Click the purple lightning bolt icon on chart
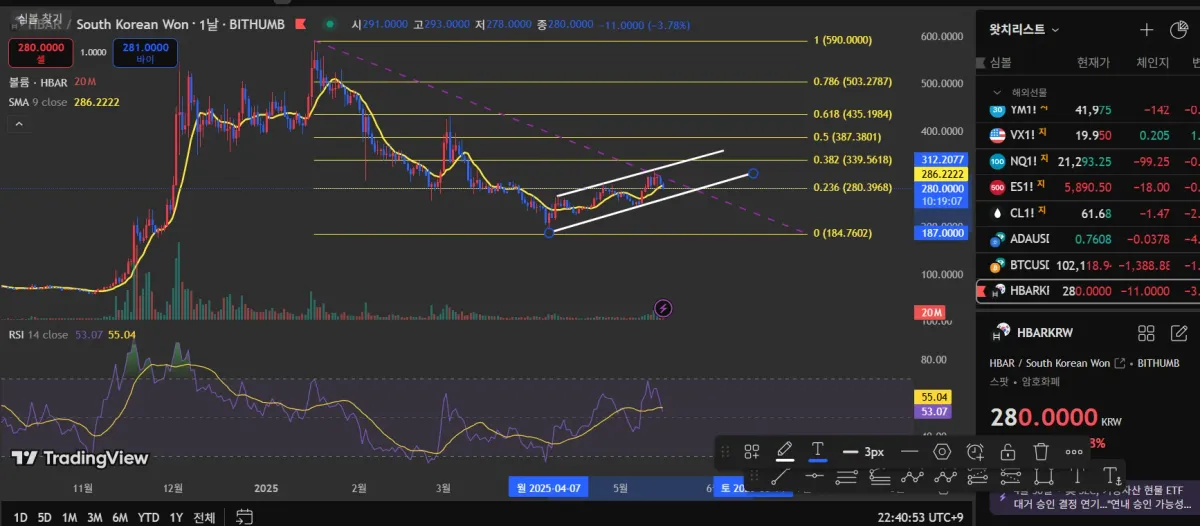1200x526 pixels. point(662,308)
